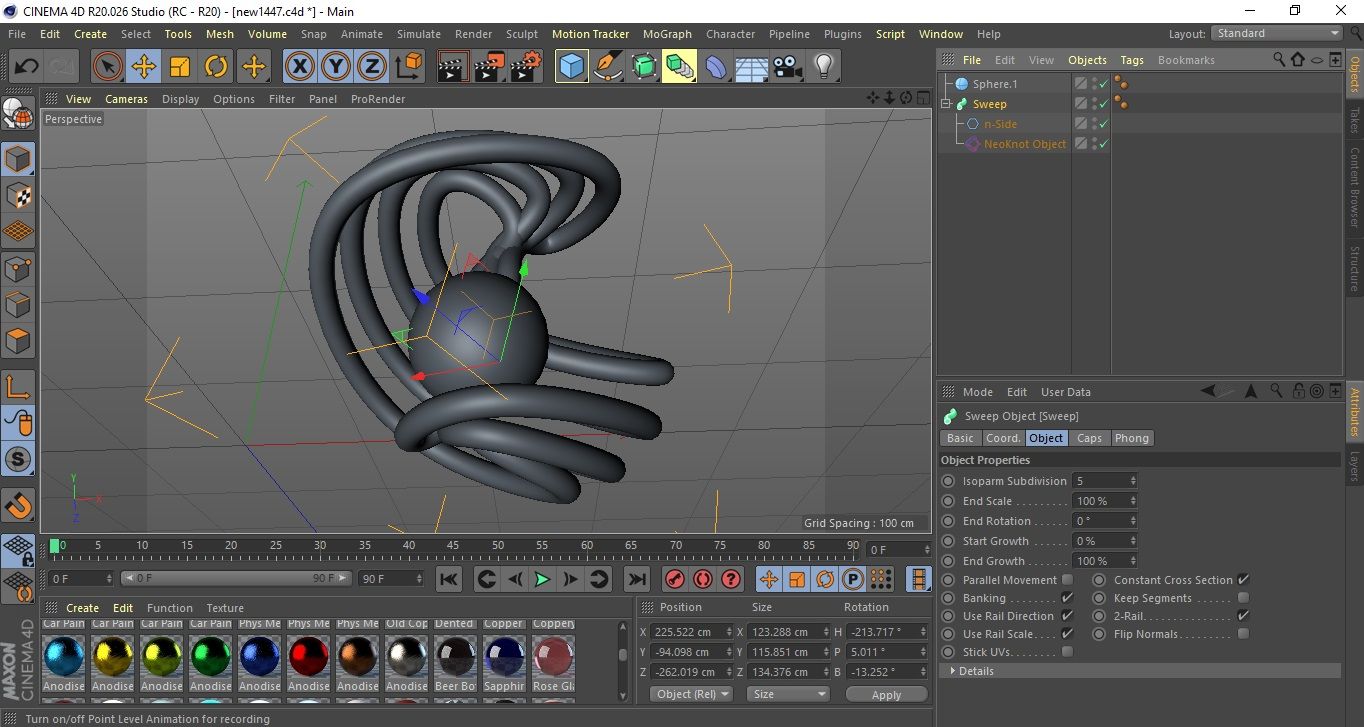
Task: Click Render to Picture Viewer icon
Action: coord(489,67)
